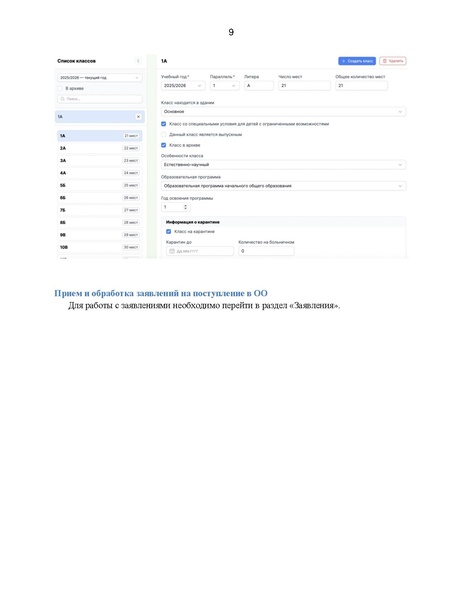The height and width of the screenshot is (599, 463).
Task: Select class 4А in the list
Action: point(100,173)
